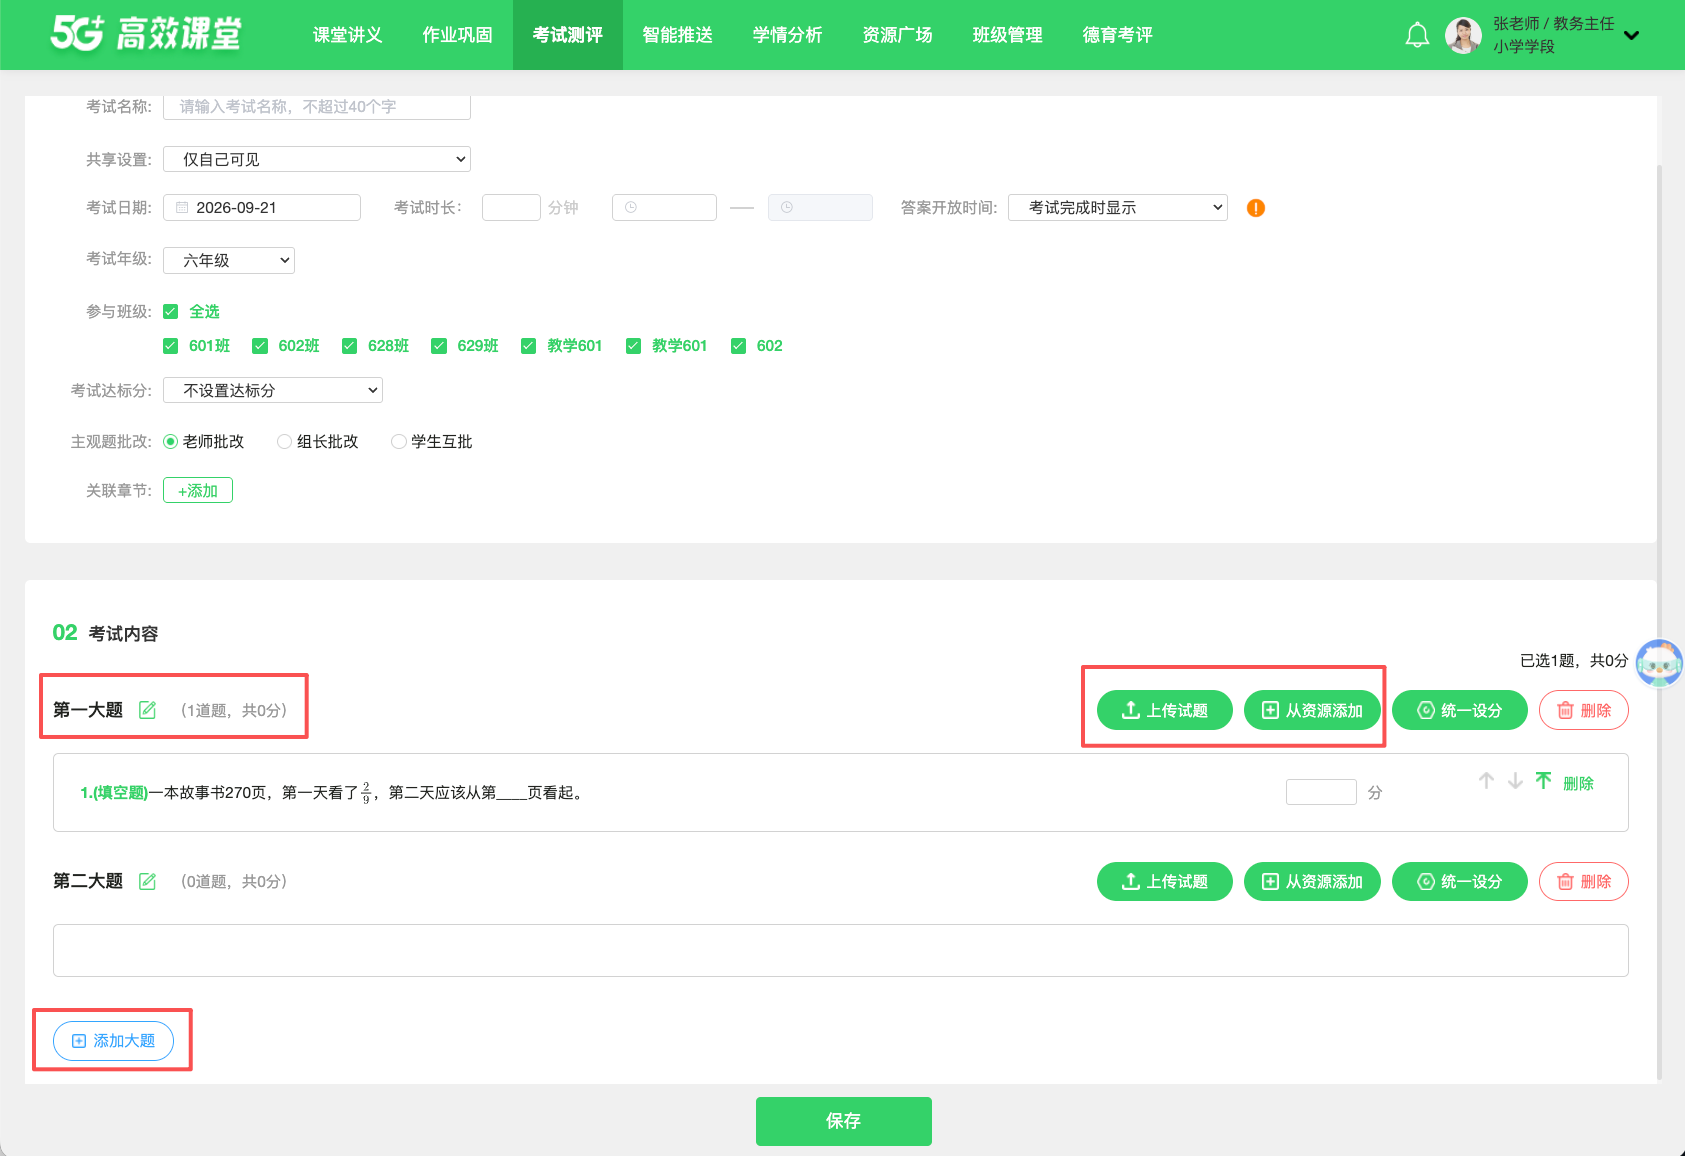Move question 1 down with arrow

(x=1515, y=781)
